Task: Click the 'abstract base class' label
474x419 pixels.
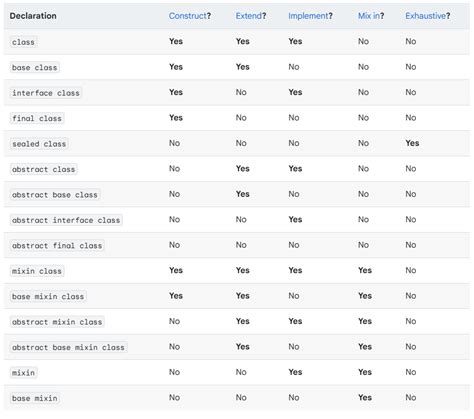Action: 55,195
